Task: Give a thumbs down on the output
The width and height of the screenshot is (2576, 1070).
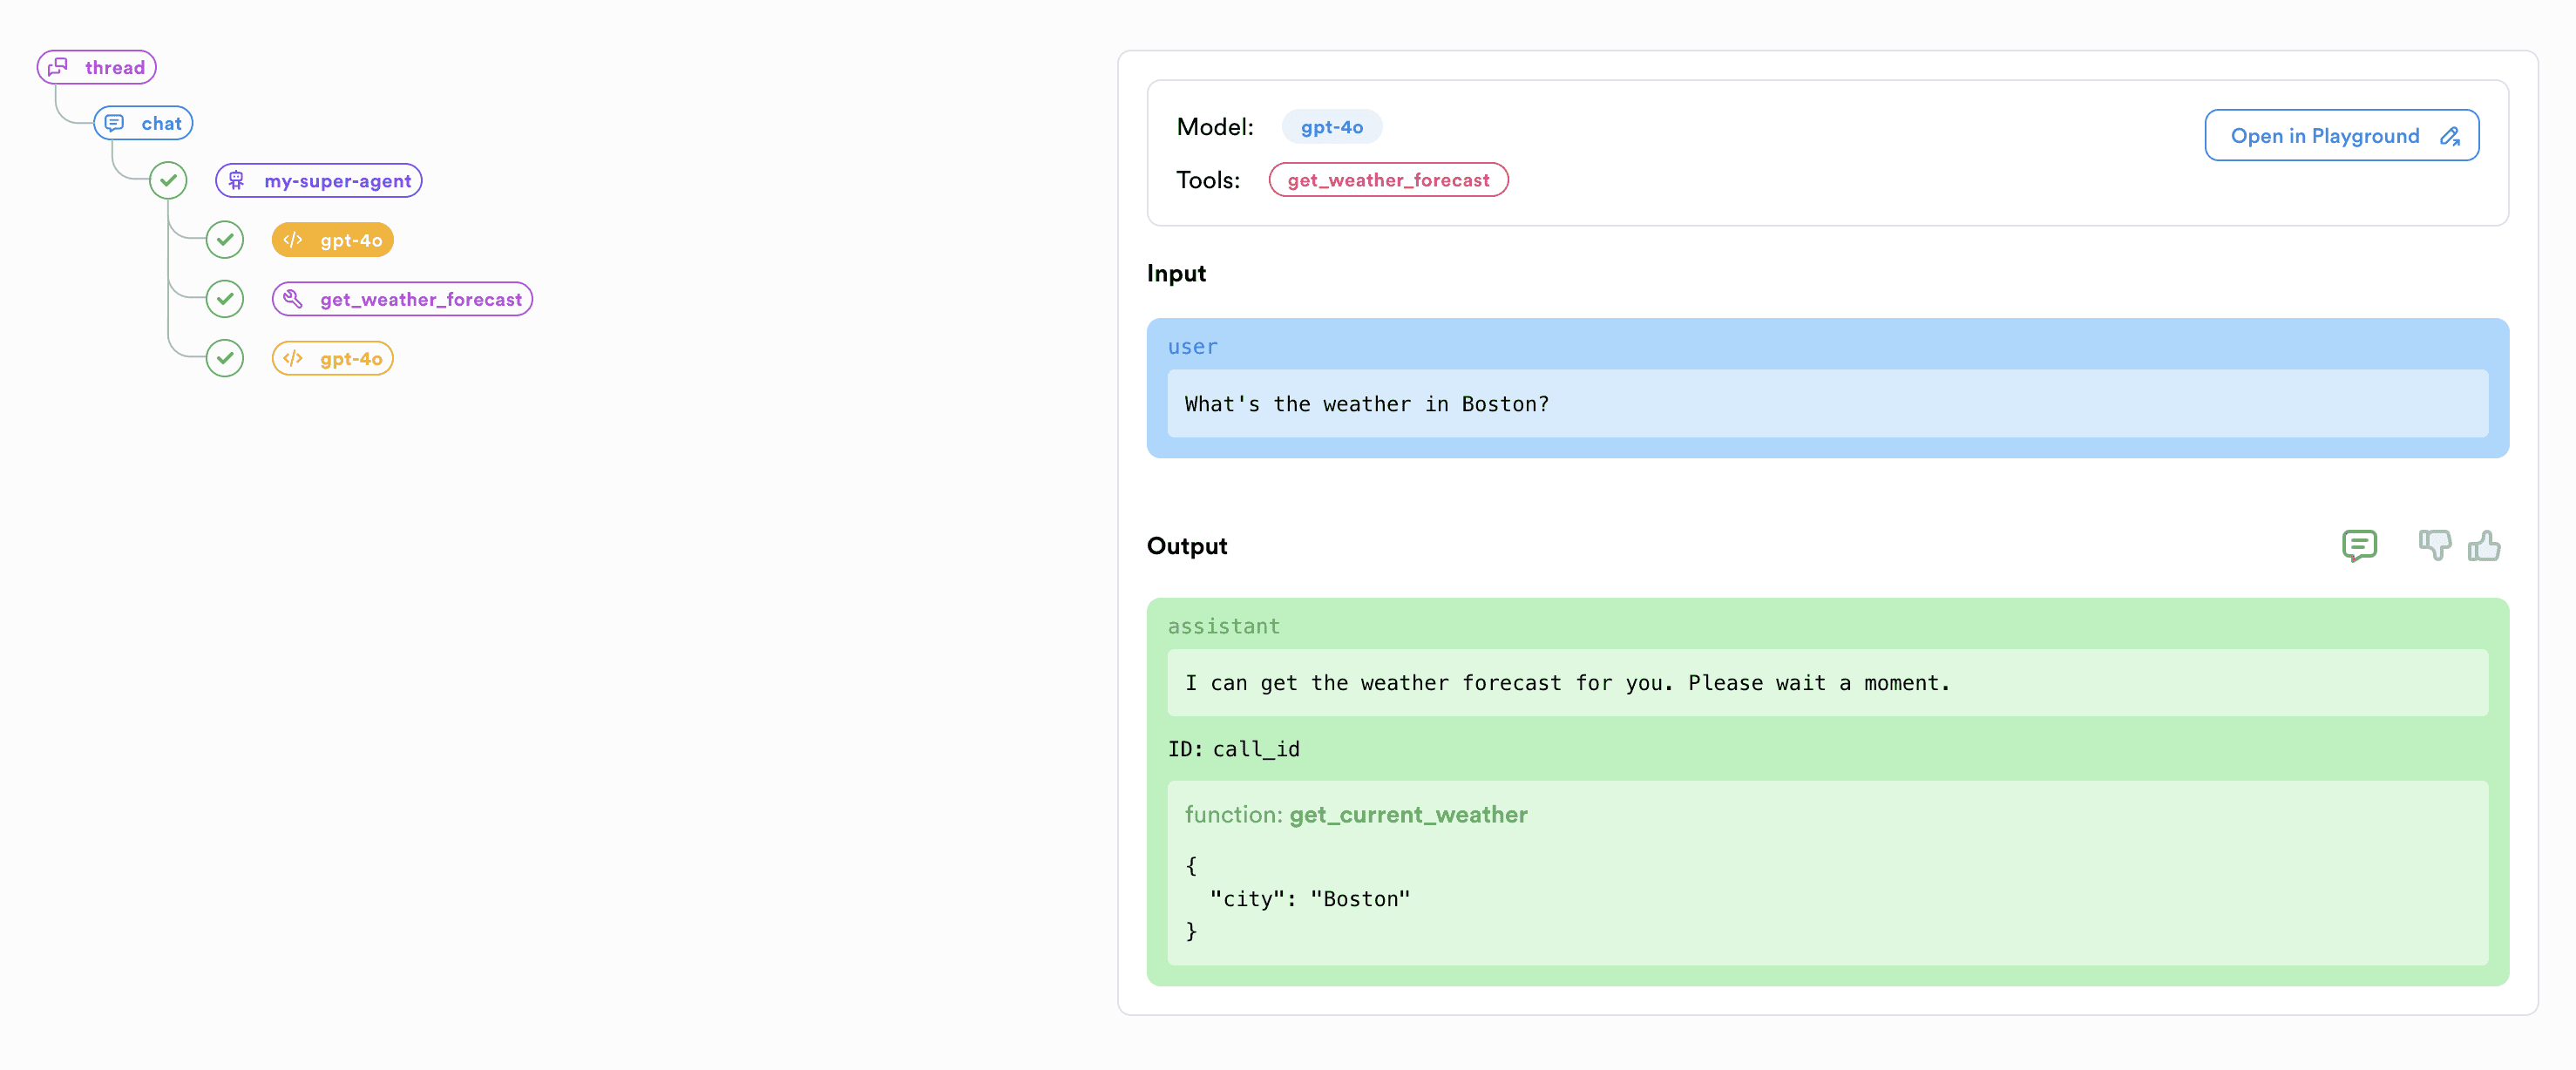Action: pos(2437,546)
